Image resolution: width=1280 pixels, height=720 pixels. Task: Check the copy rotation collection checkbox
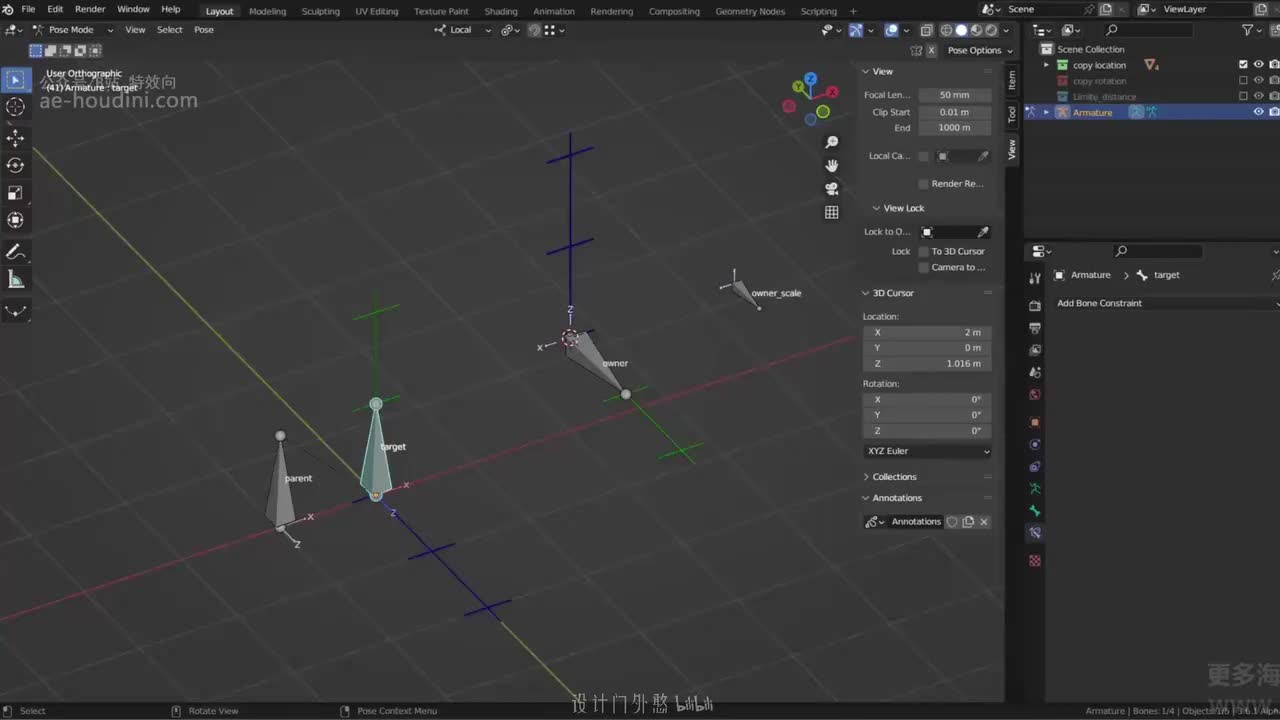[x=1243, y=81]
